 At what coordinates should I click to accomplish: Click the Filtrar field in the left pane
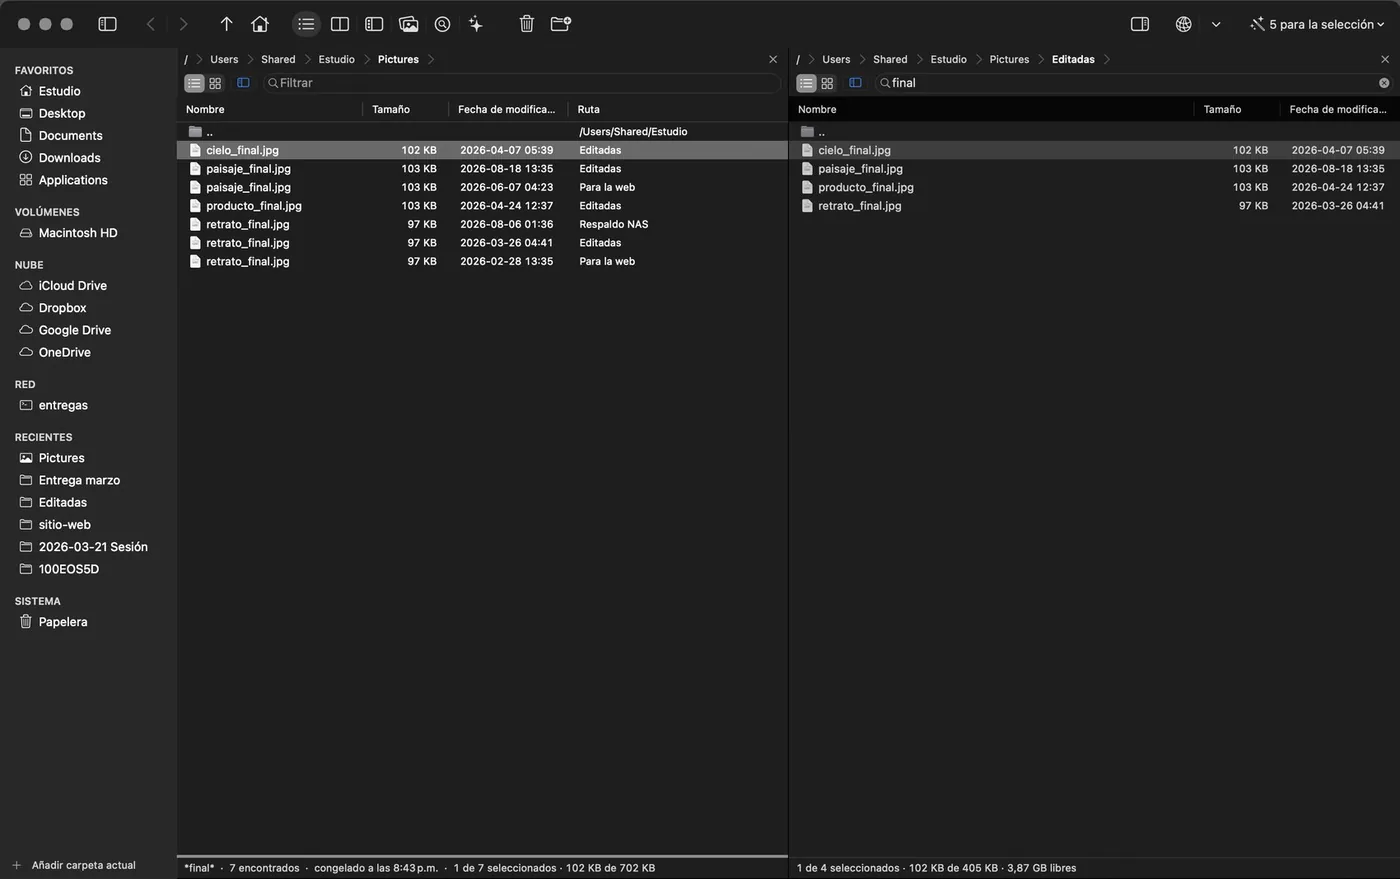(x=521, y=83)
